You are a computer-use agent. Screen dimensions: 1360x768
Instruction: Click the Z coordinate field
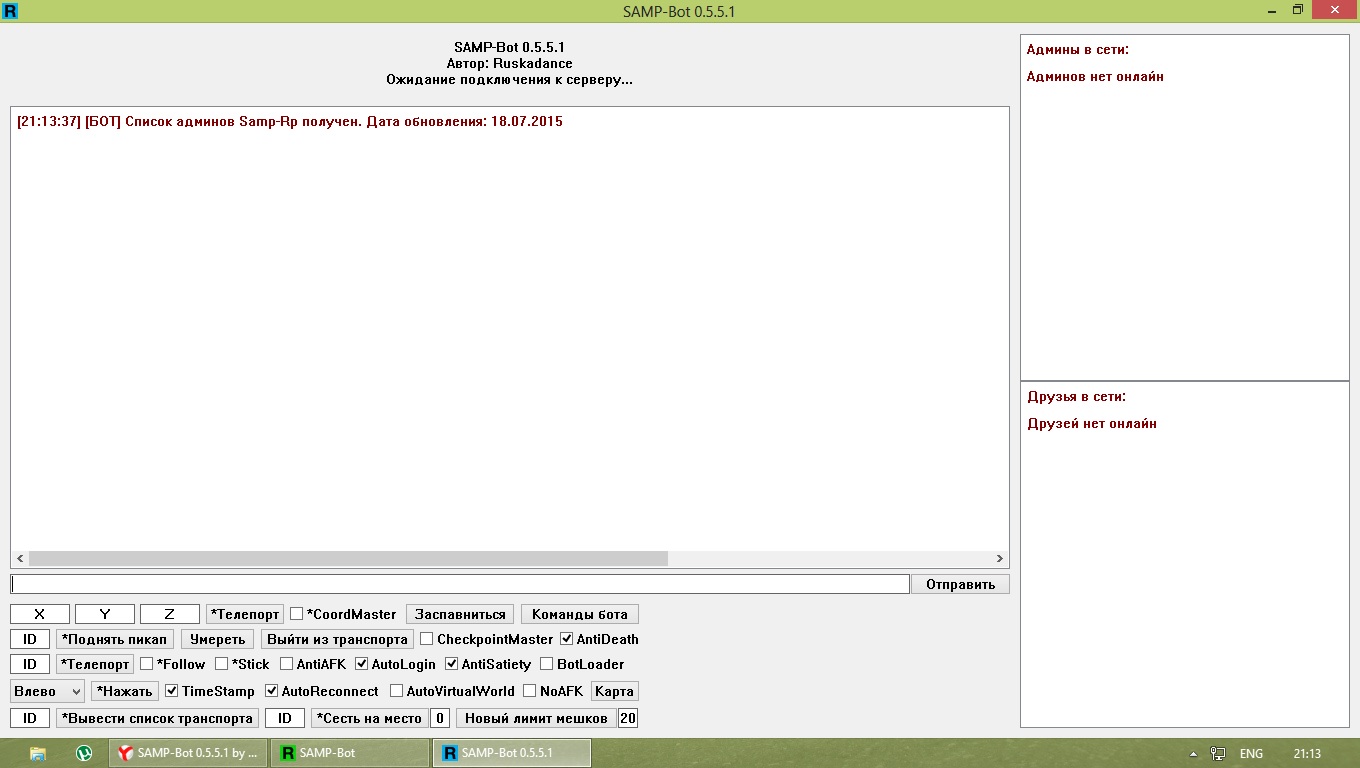(170, 614)
